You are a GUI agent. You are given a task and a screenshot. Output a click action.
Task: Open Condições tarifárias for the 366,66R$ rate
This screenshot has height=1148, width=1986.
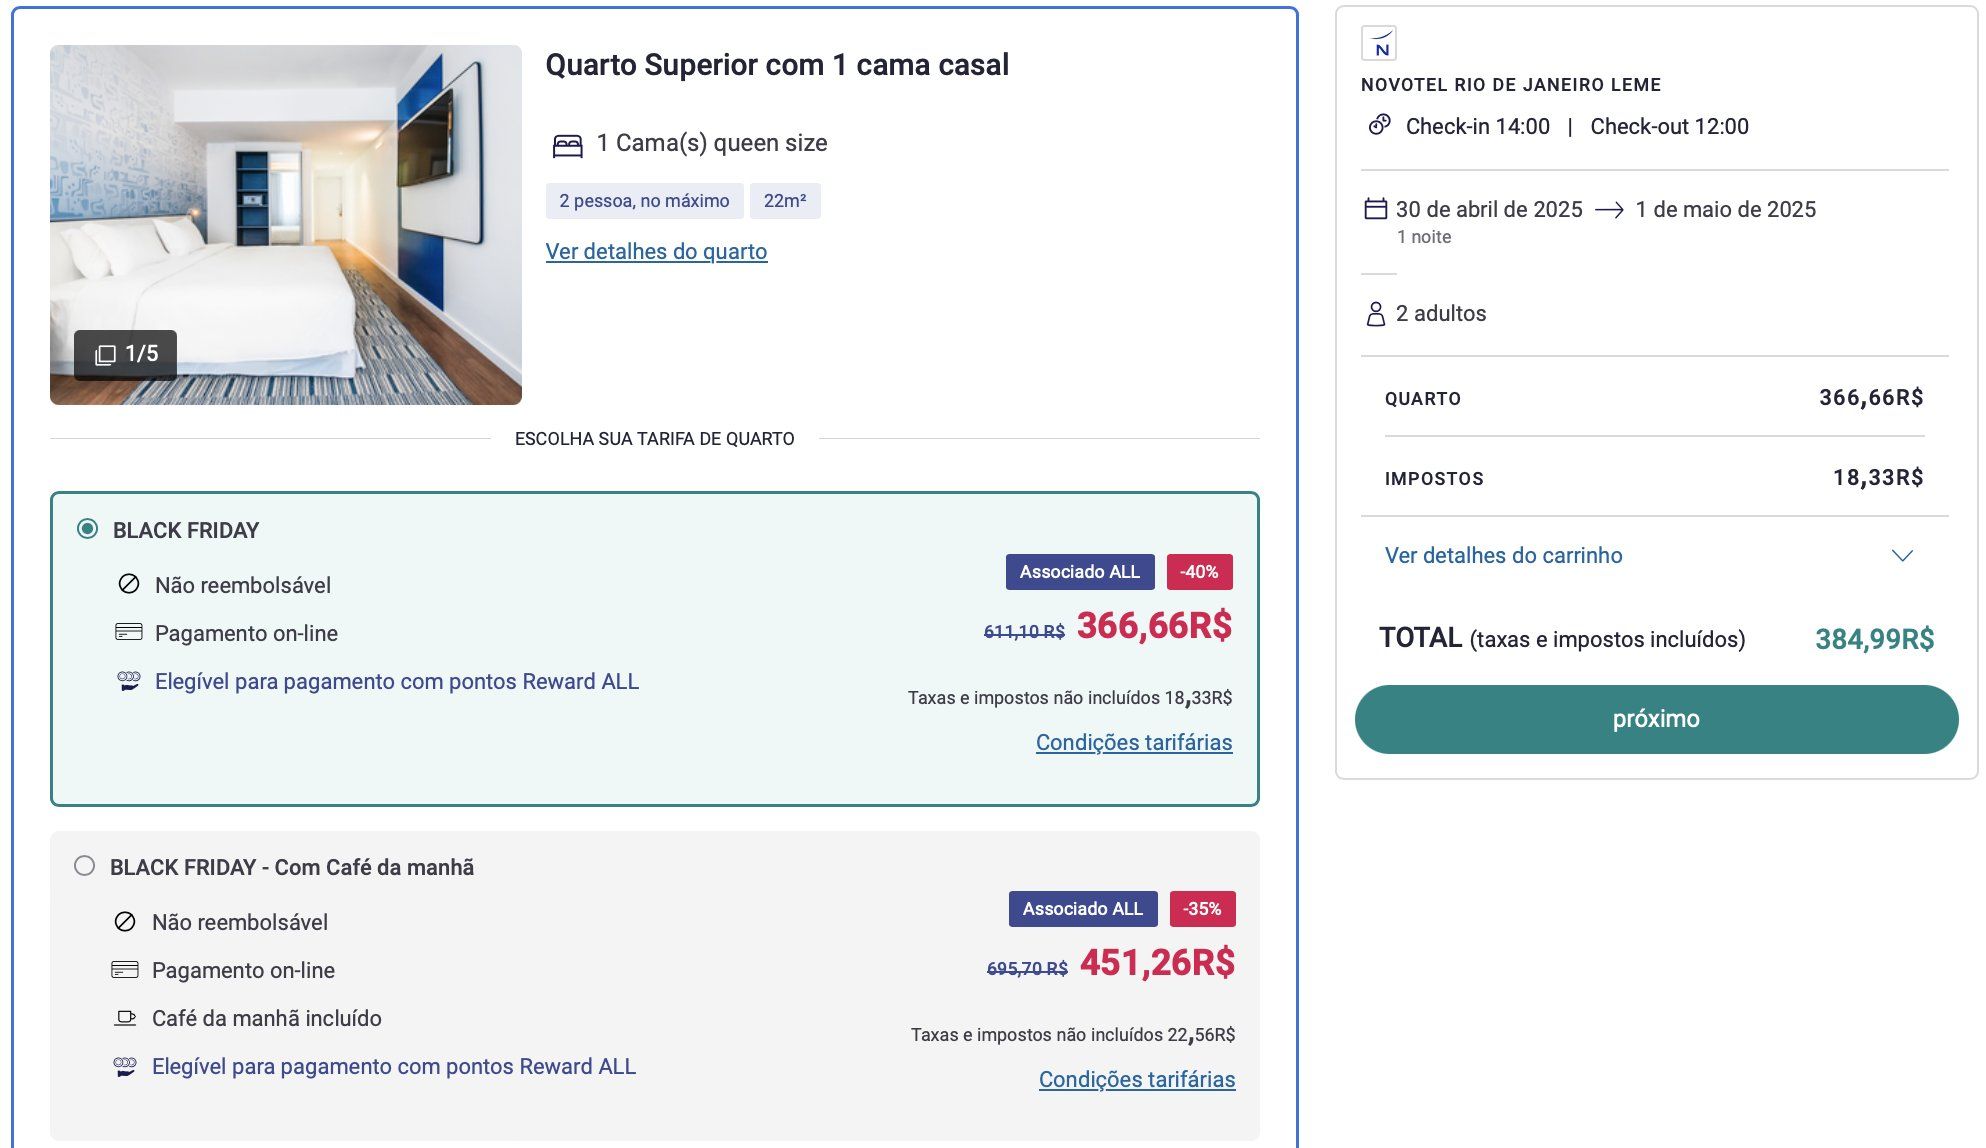coord(1134,742)
